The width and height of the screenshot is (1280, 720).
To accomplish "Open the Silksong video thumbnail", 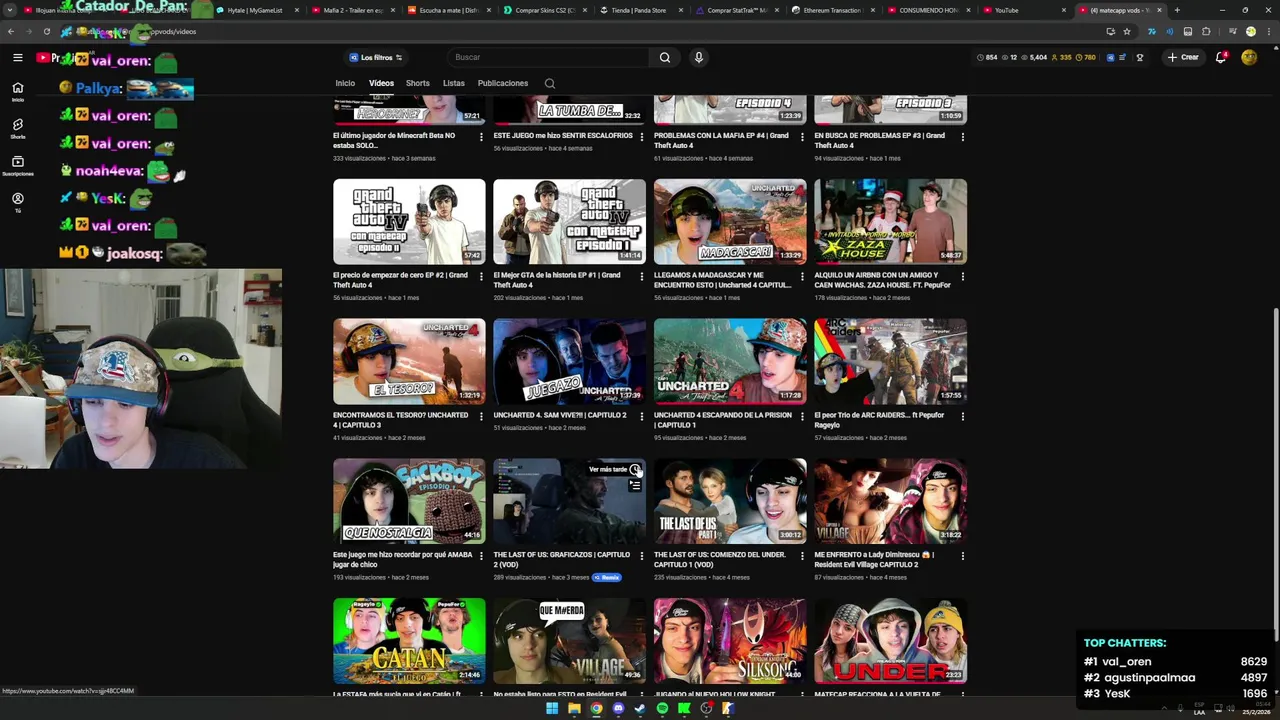I will point(730,640).
